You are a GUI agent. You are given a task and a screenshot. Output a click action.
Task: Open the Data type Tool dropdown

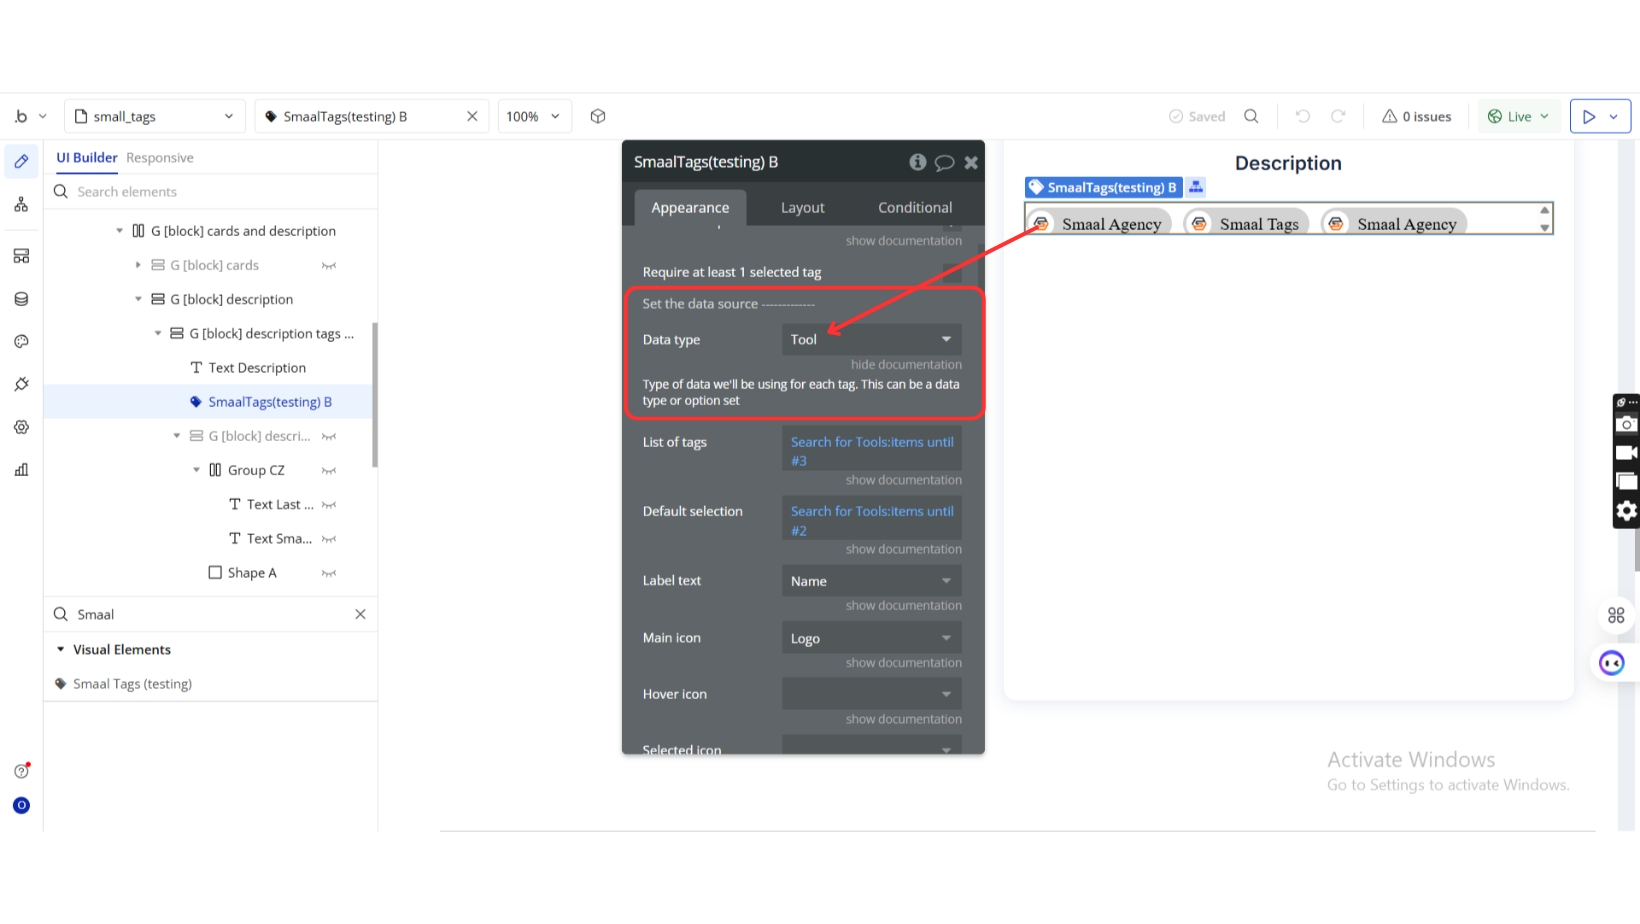tap(871, 340)
